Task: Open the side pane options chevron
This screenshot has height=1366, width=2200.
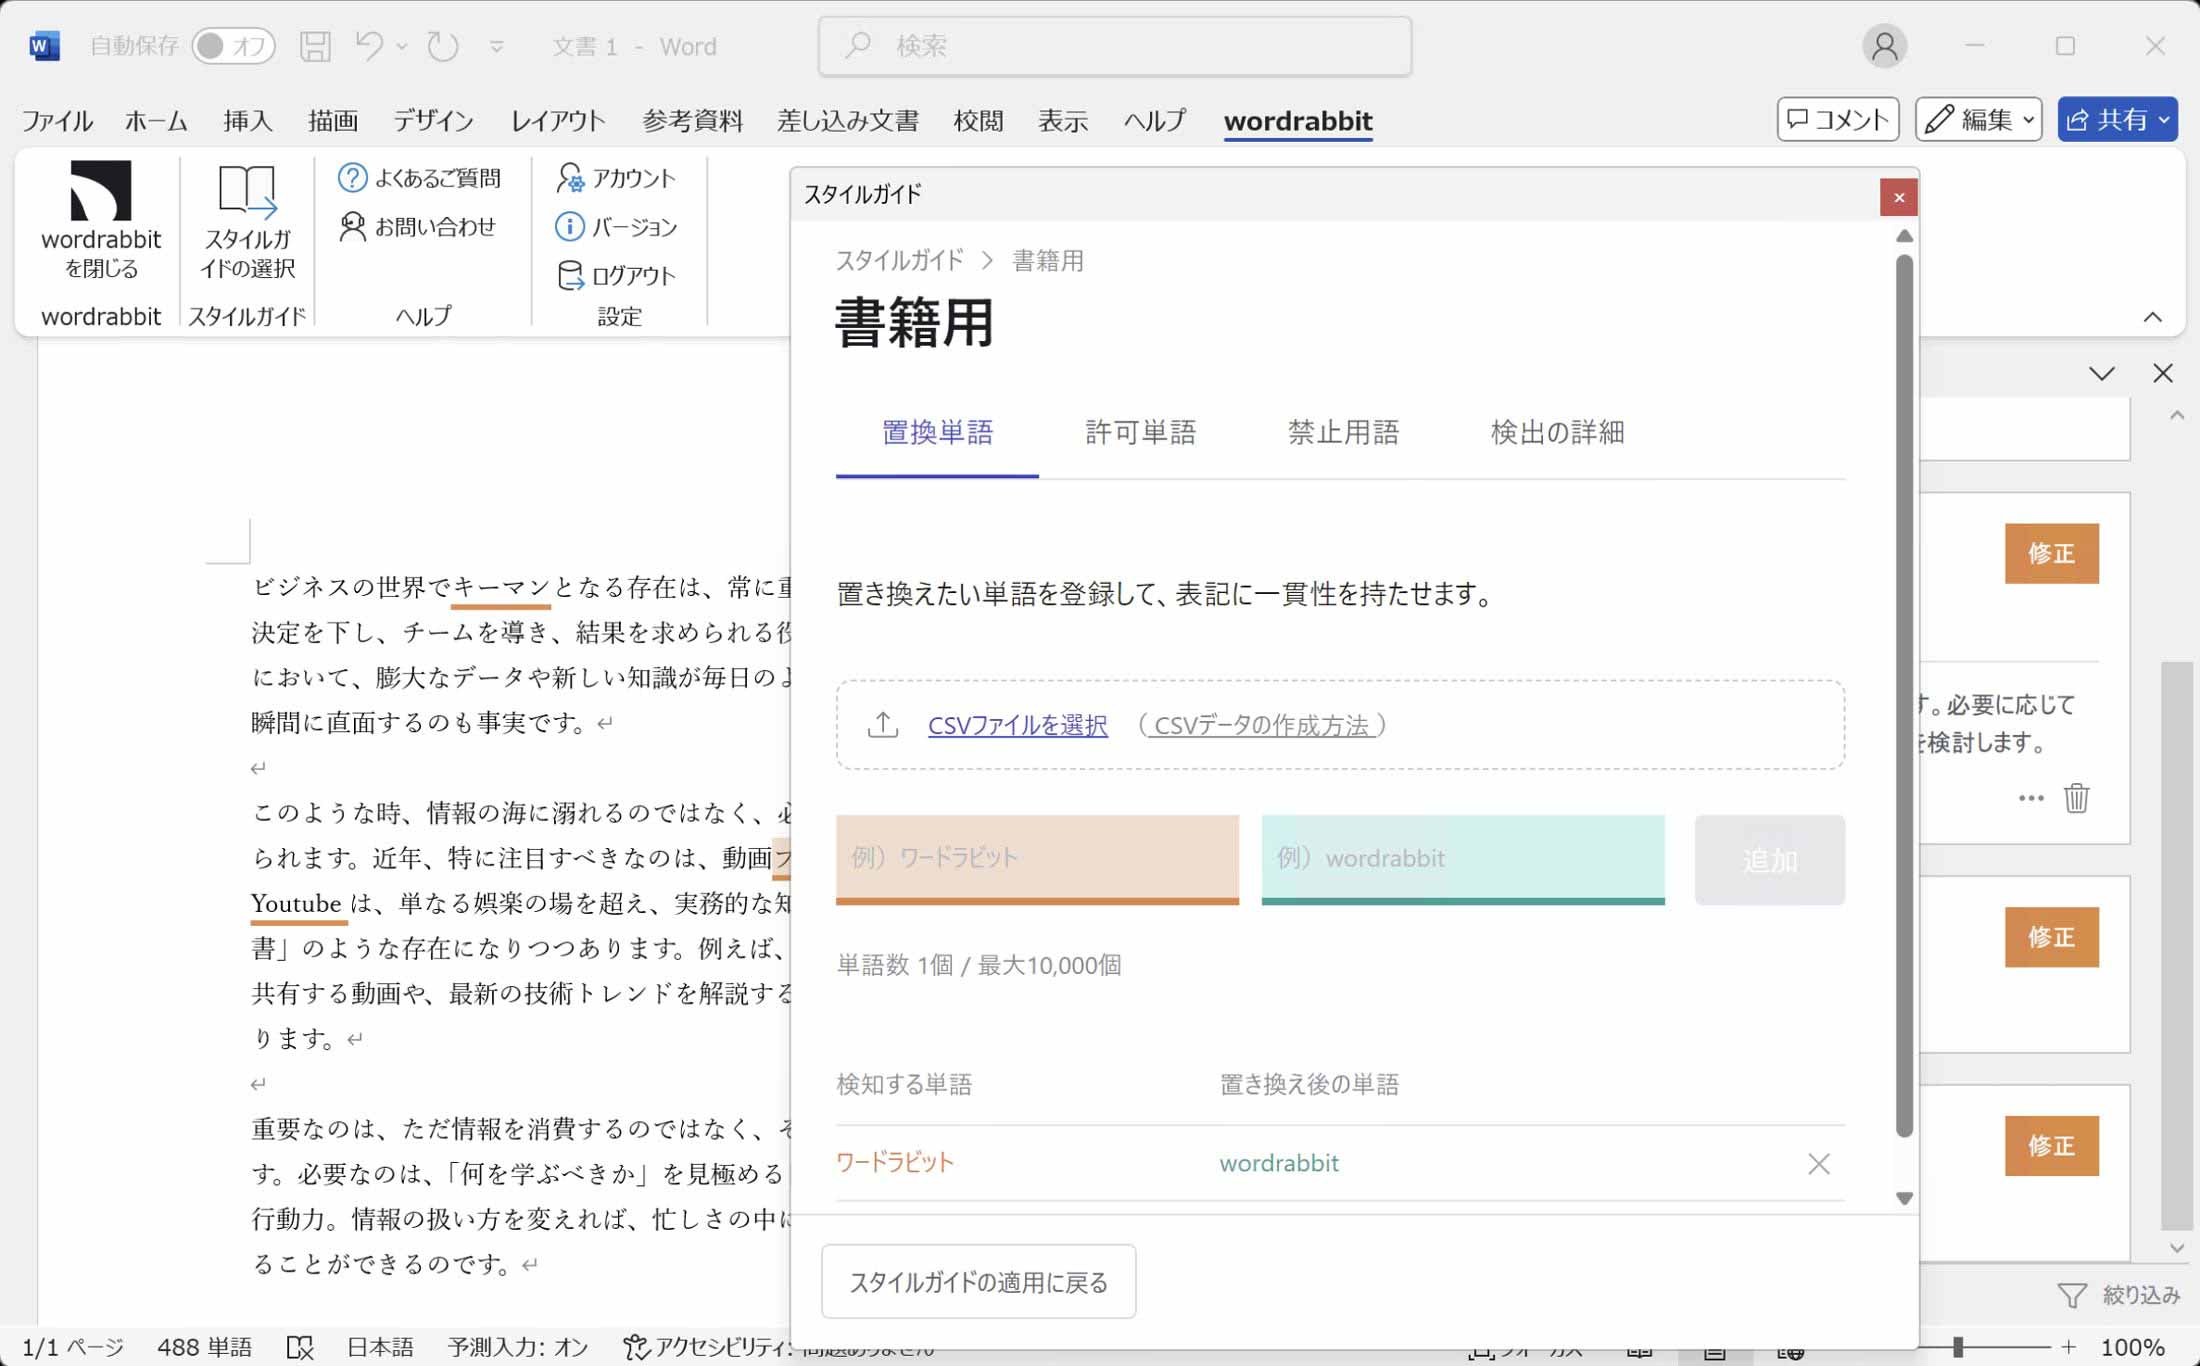Action: 2102,374
